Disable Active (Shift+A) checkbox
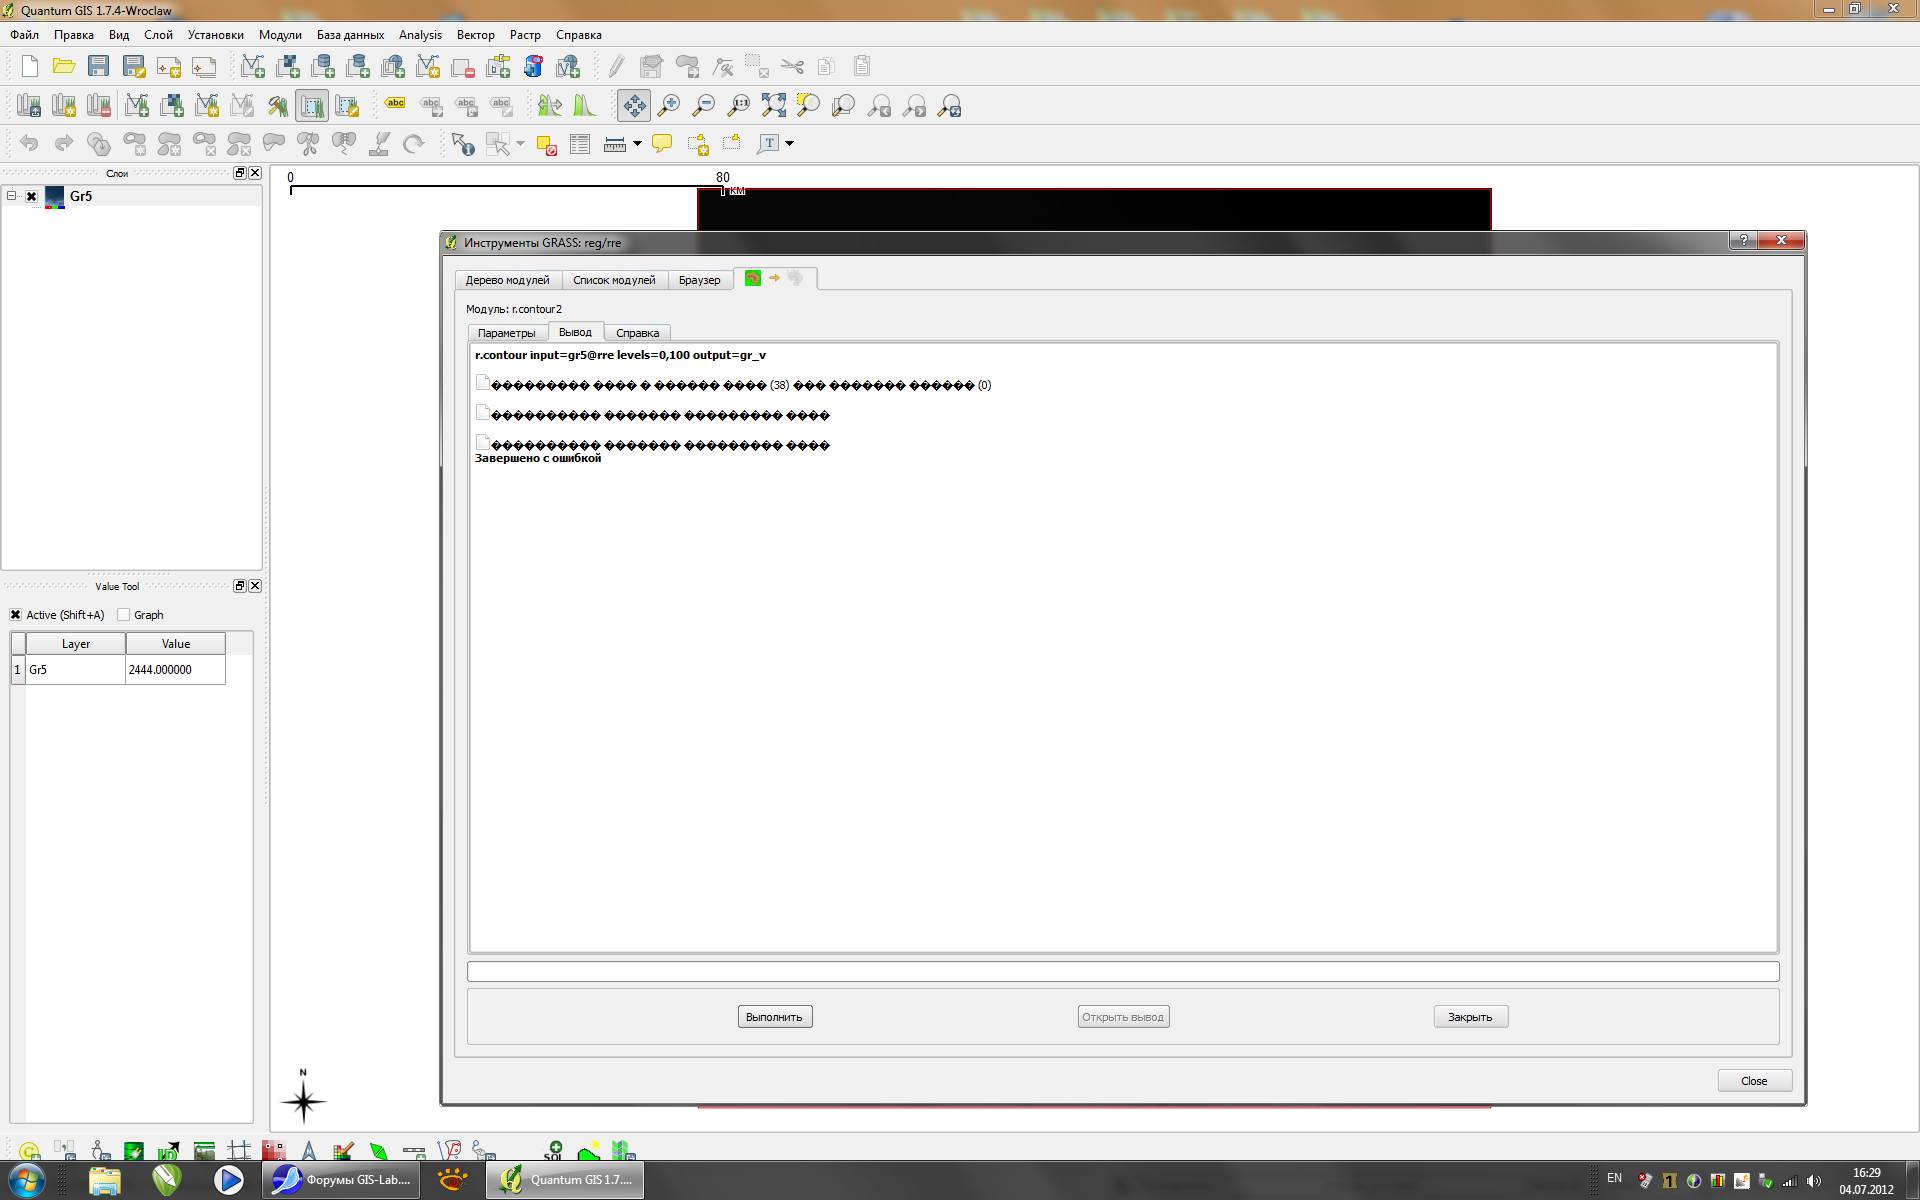1920x1200 pixels. tap(16, 615)
